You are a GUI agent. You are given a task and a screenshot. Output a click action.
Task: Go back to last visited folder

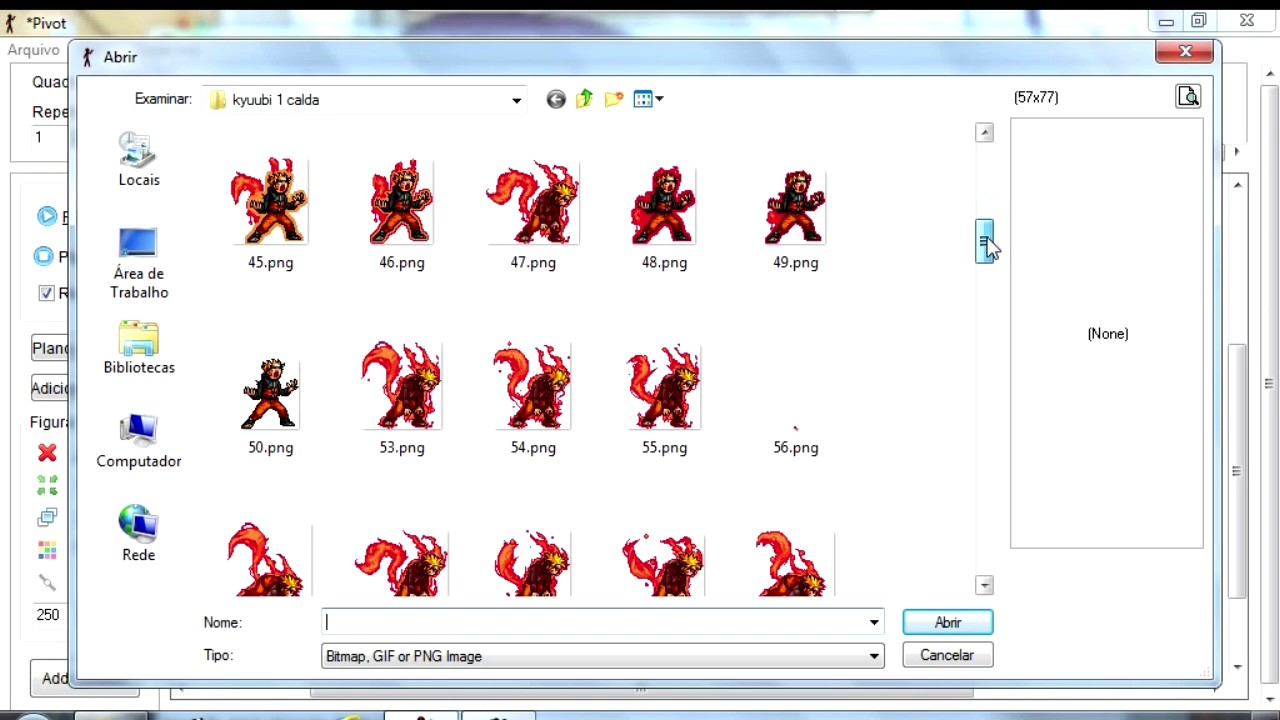pyautogui.click(x=556, y=99)
